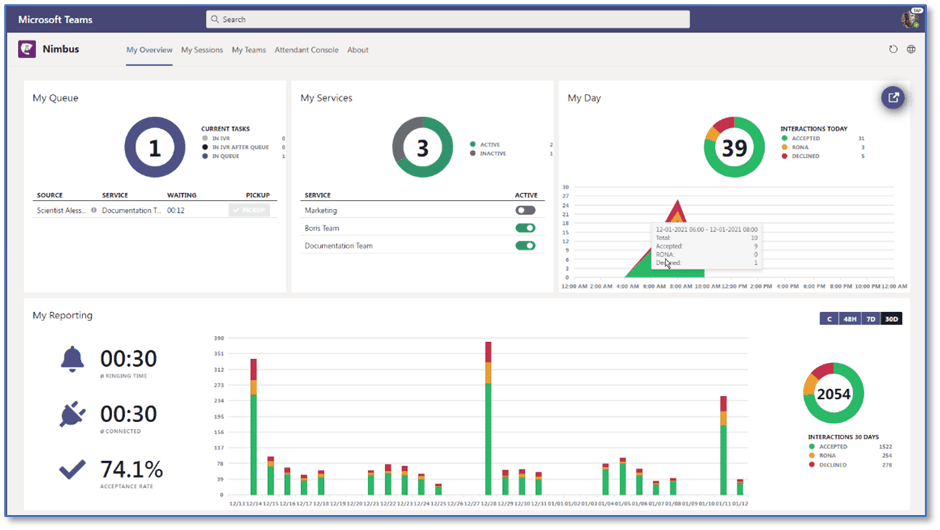Viewport: 940px width, 530px height.
Task: Click the In IVR legend dot
Action: [x=205, y=138]
